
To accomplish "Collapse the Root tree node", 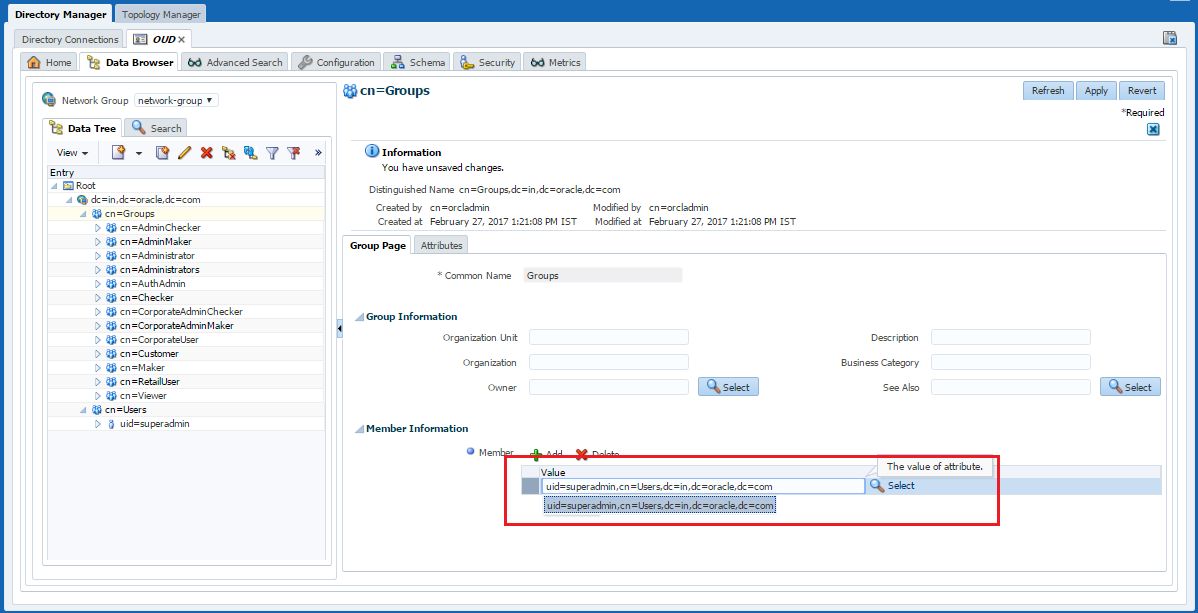I will click(54, 186).
